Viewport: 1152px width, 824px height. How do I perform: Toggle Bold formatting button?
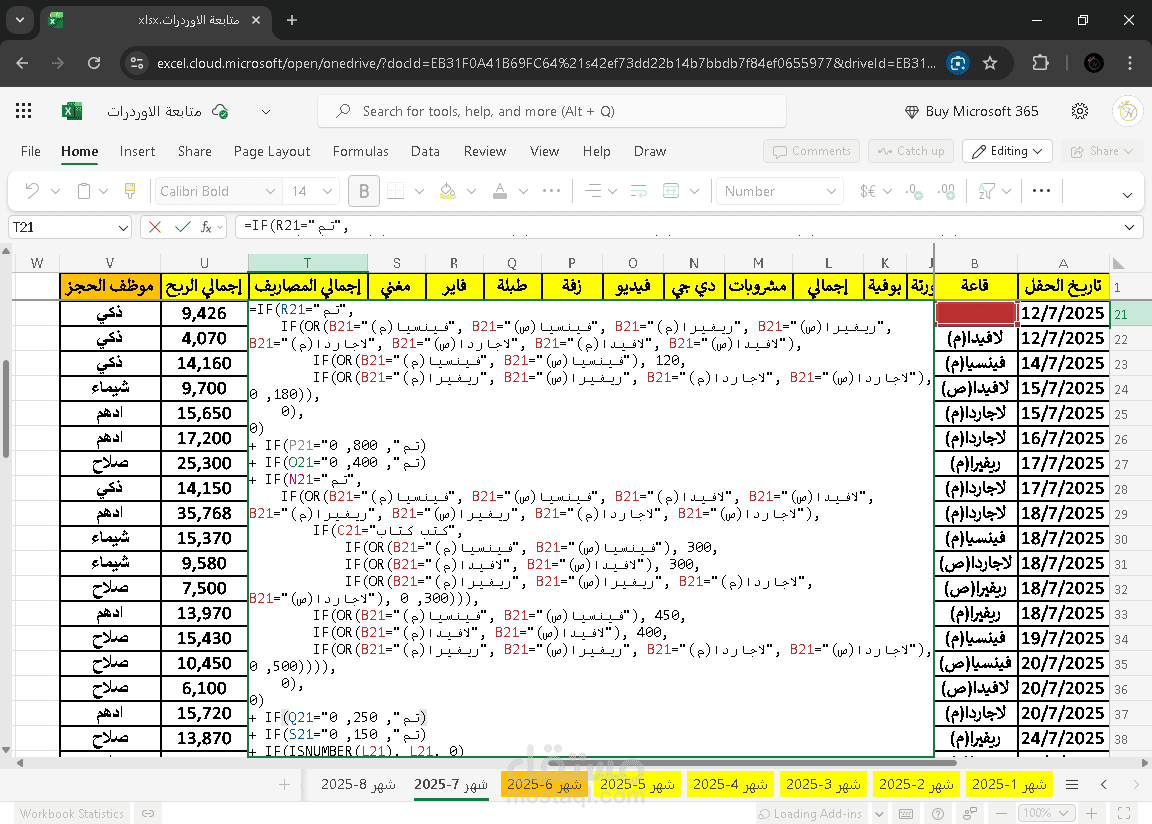(364, 191)
